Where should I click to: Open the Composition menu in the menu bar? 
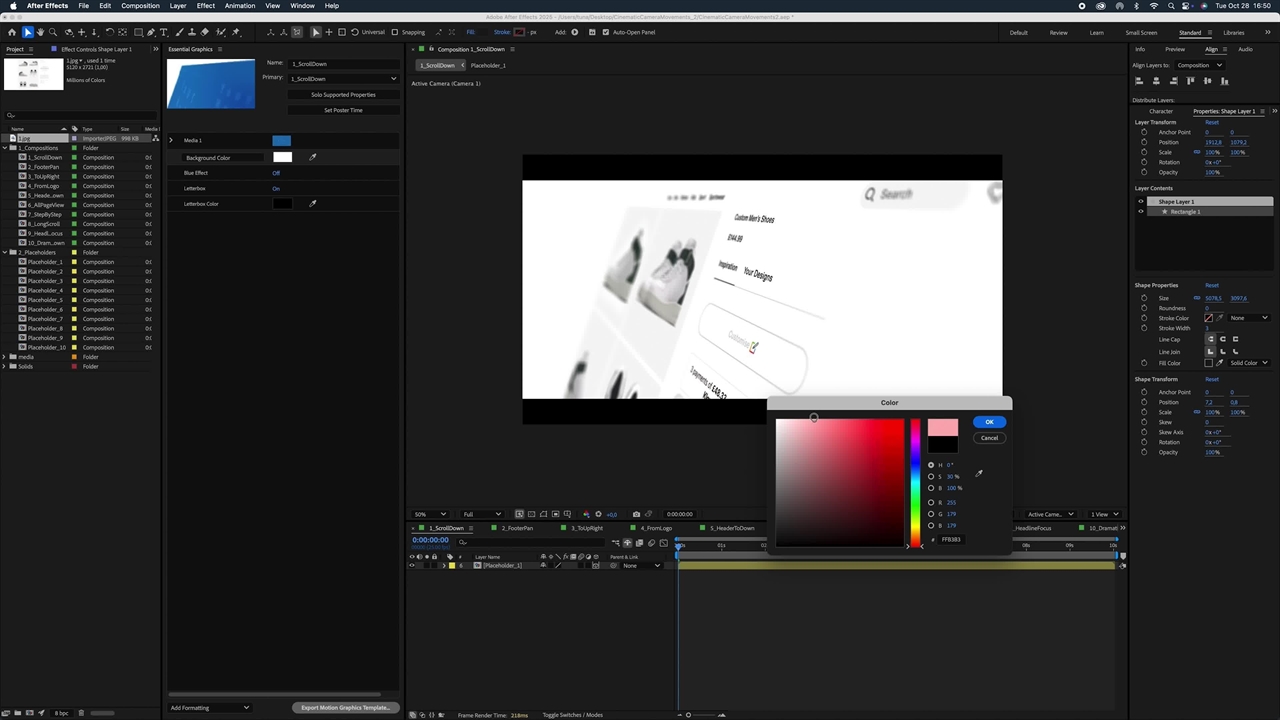click(x=140, y=6)
